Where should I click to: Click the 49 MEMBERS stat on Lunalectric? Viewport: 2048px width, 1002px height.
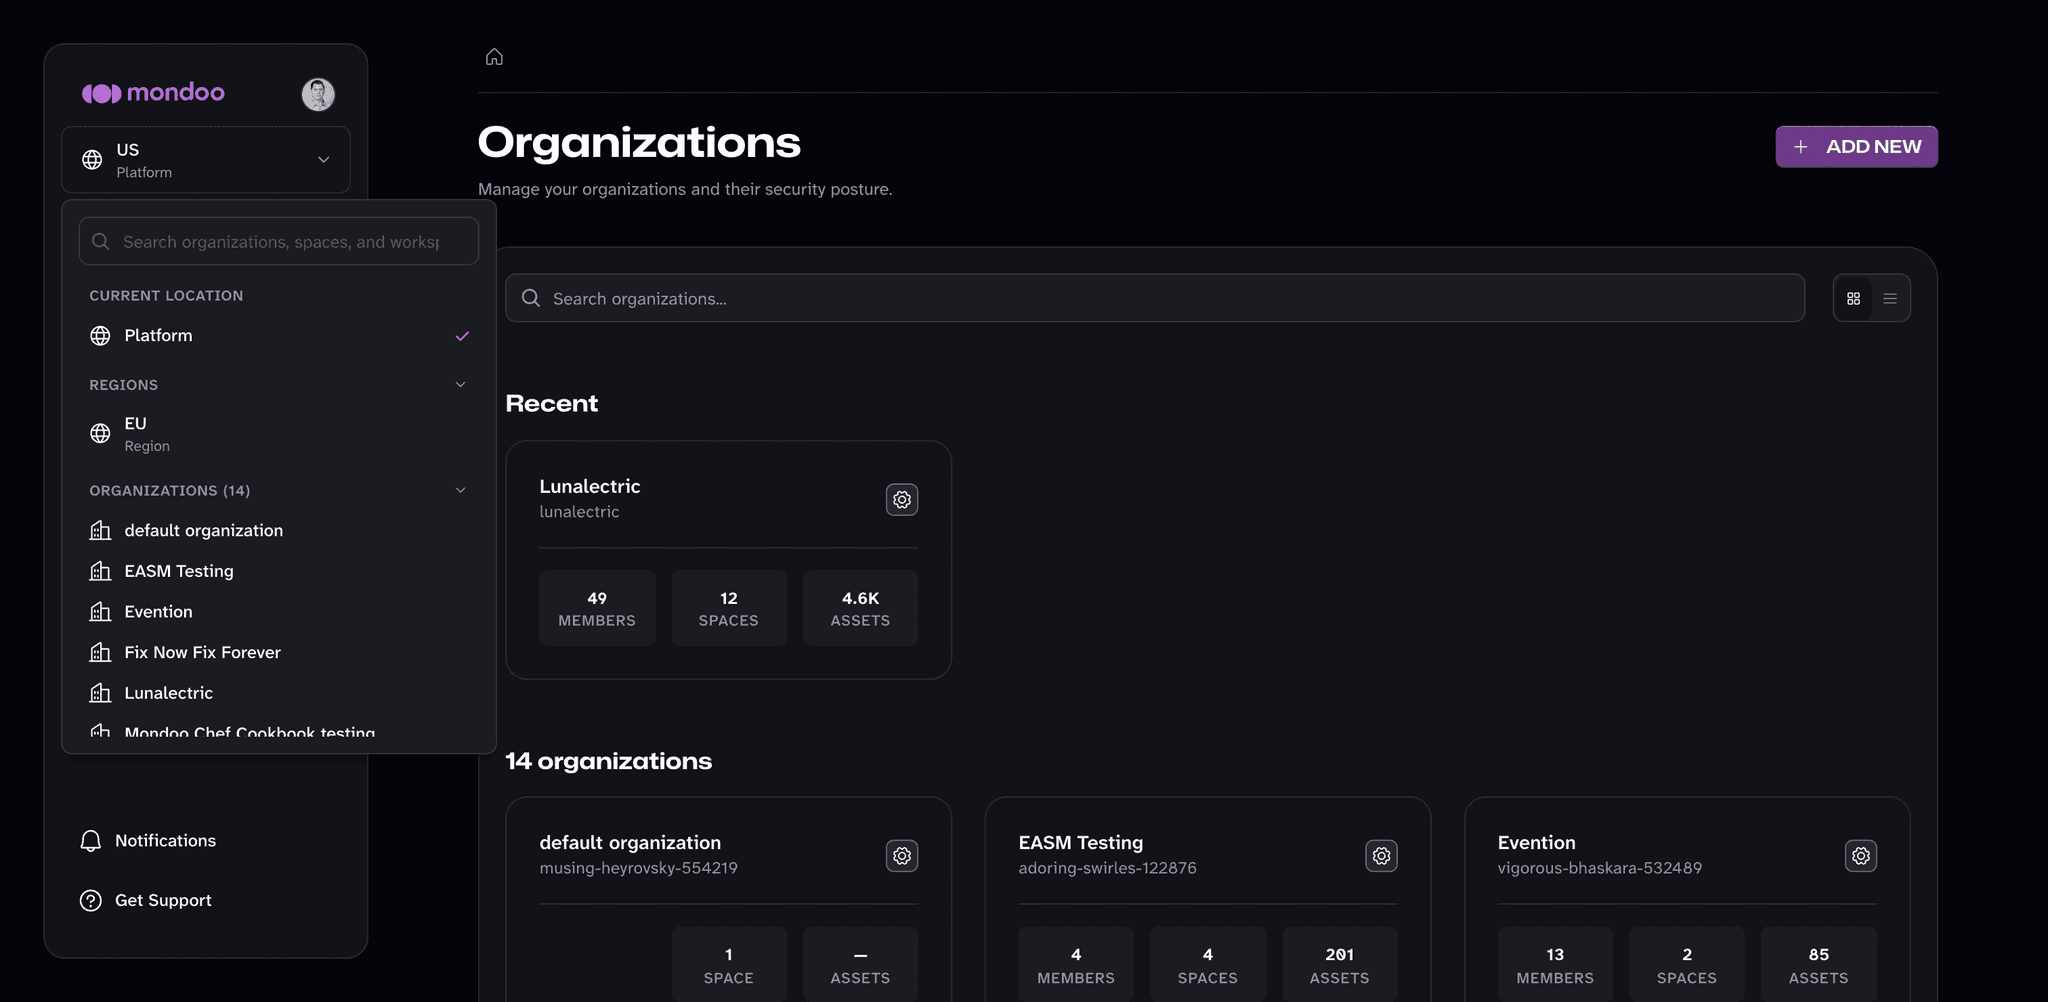pos(597,608)
